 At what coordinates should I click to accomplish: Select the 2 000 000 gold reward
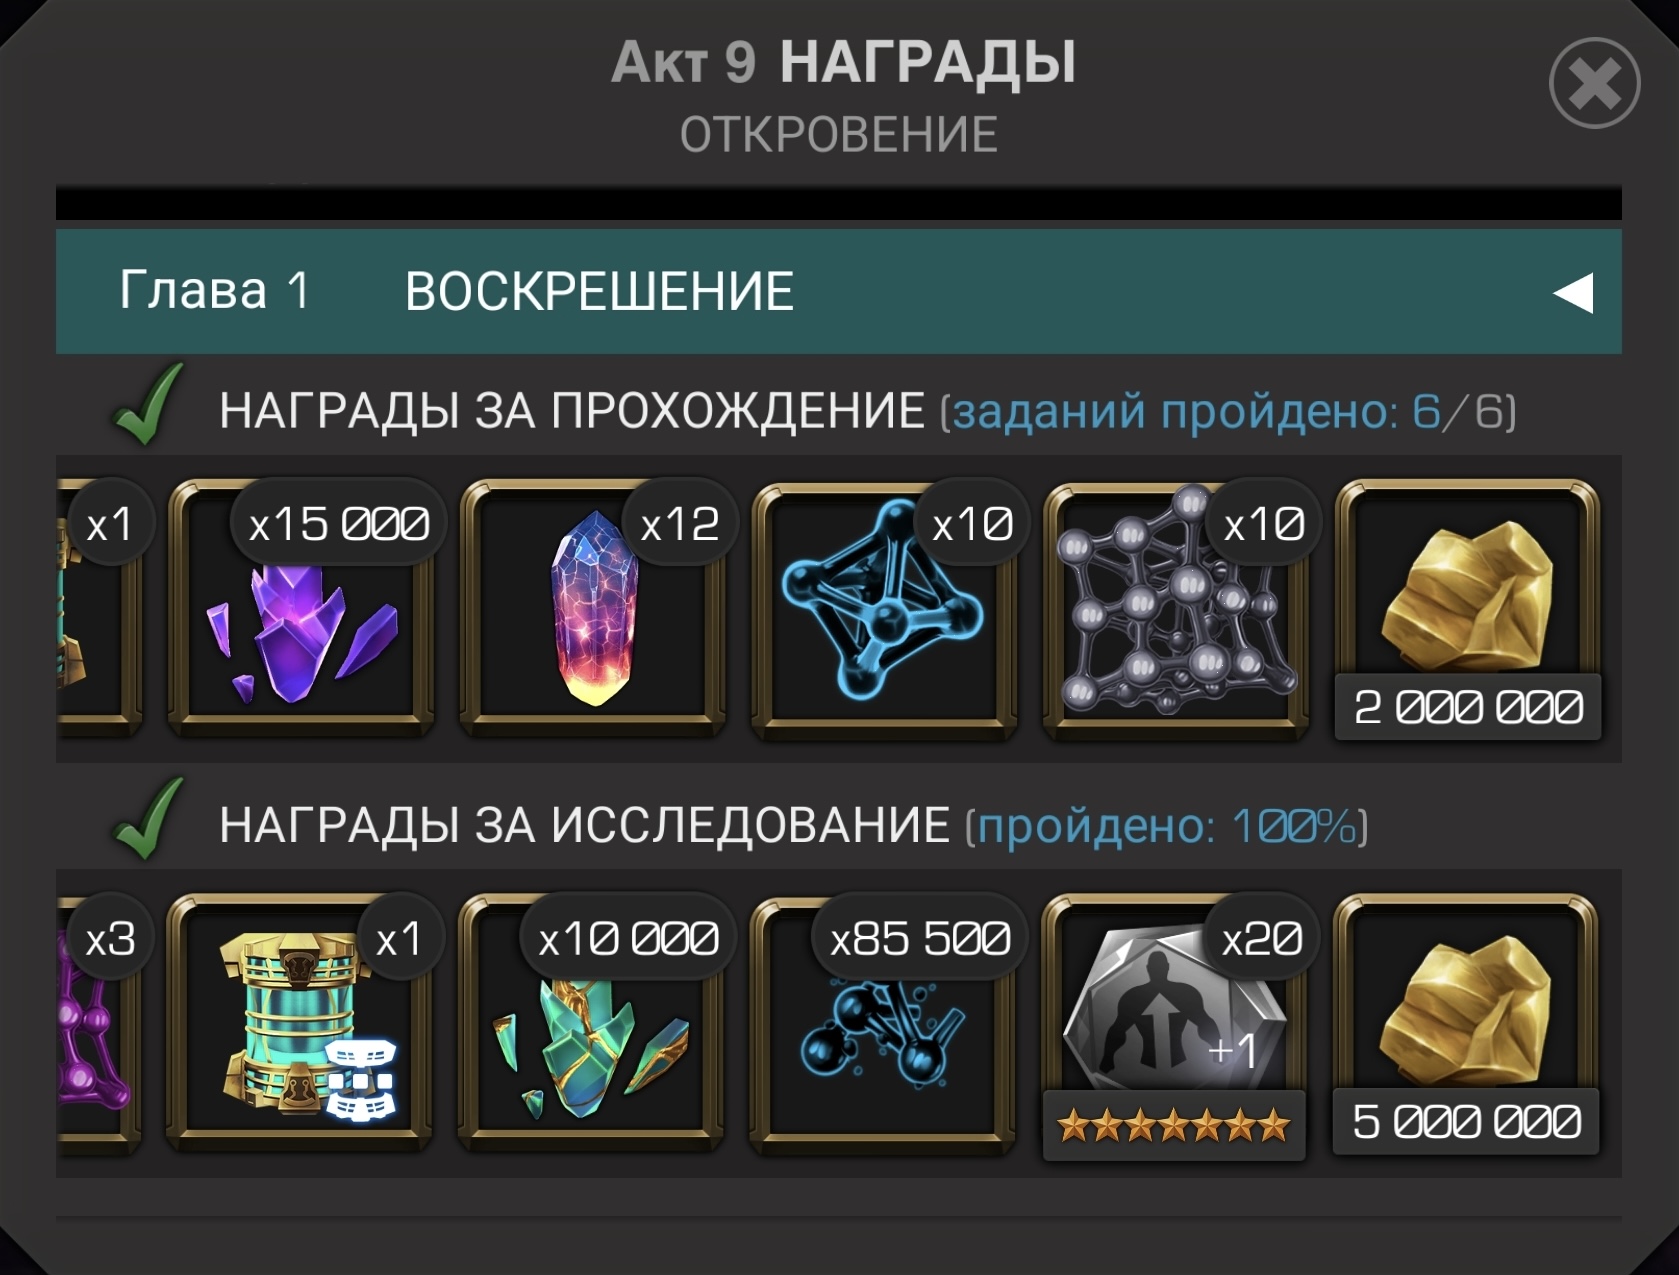pos(1468,609)
